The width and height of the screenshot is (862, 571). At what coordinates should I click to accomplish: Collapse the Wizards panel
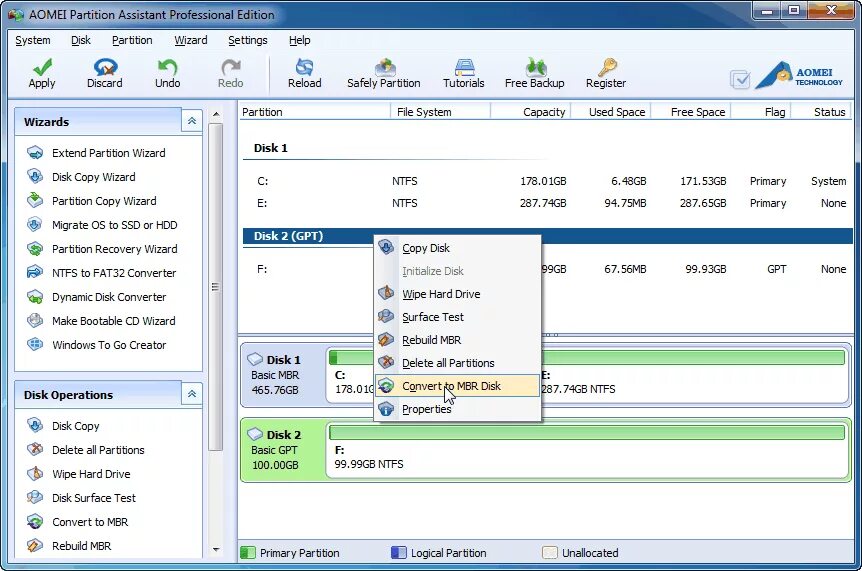(191, 121)
